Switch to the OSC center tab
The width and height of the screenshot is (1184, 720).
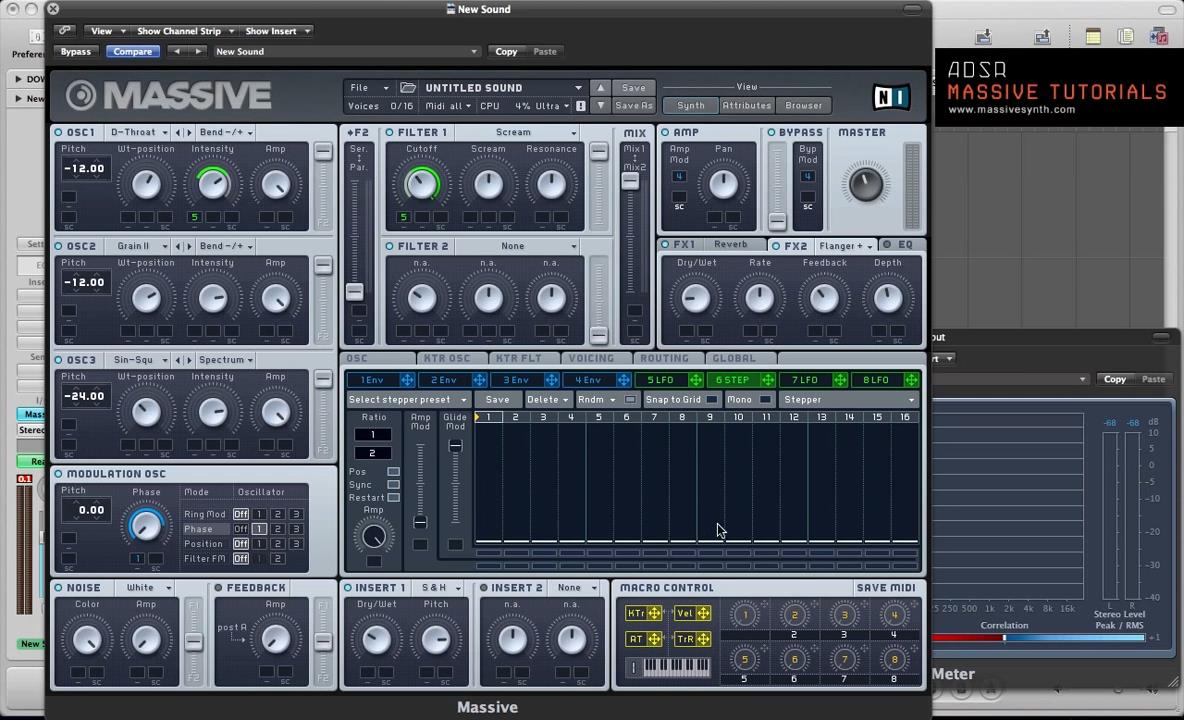click(377, 358)
